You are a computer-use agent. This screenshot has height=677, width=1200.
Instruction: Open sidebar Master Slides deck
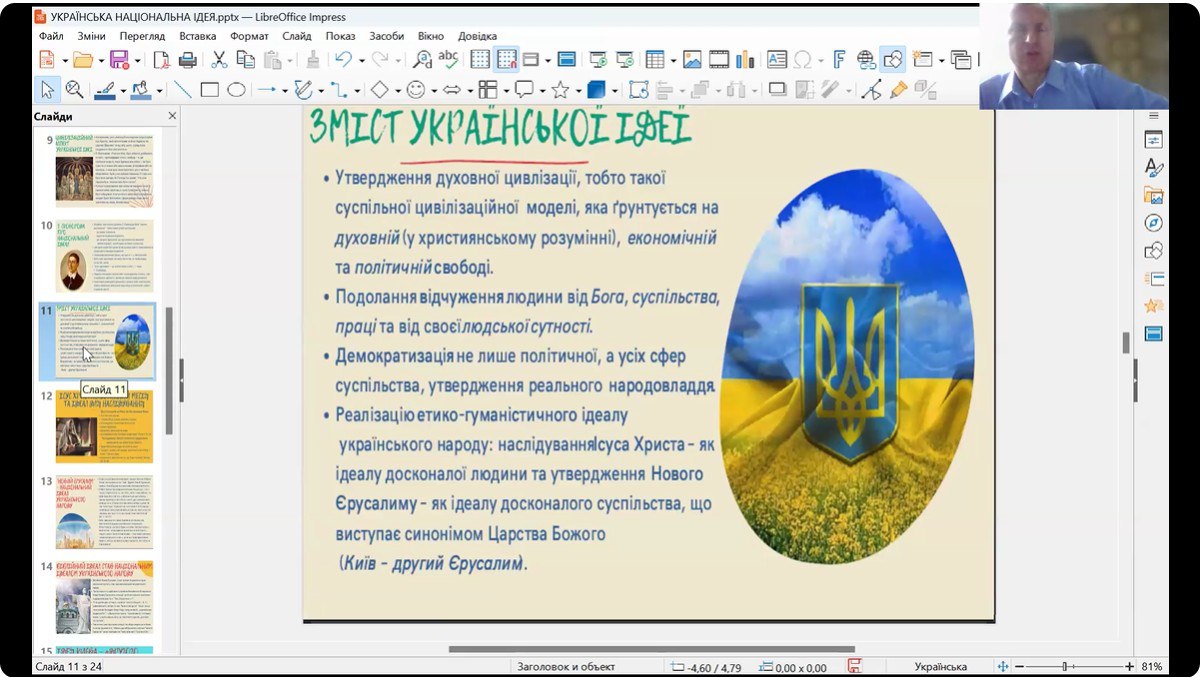click(x=1154, y=333)
